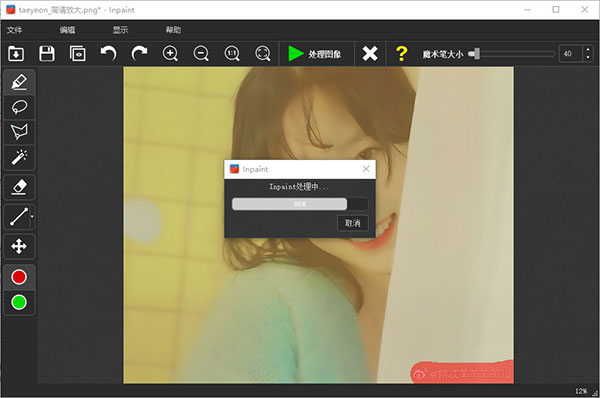Click the marker size value field showing 40
The image size is (600, 398).
point(571,54)
